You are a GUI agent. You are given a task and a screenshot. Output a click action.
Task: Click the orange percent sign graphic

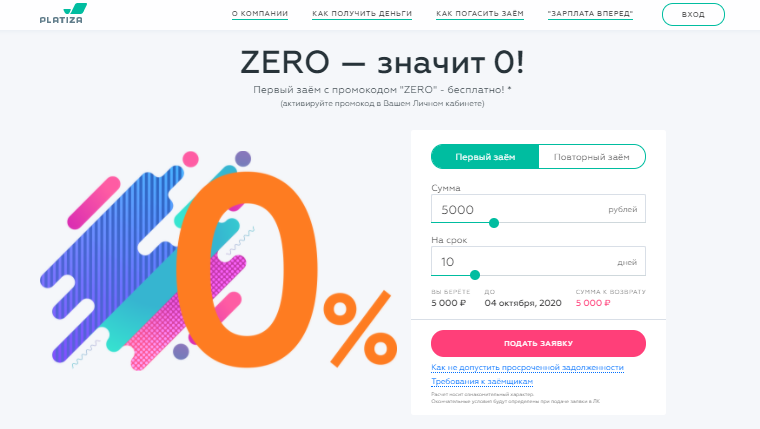[361, 328]
